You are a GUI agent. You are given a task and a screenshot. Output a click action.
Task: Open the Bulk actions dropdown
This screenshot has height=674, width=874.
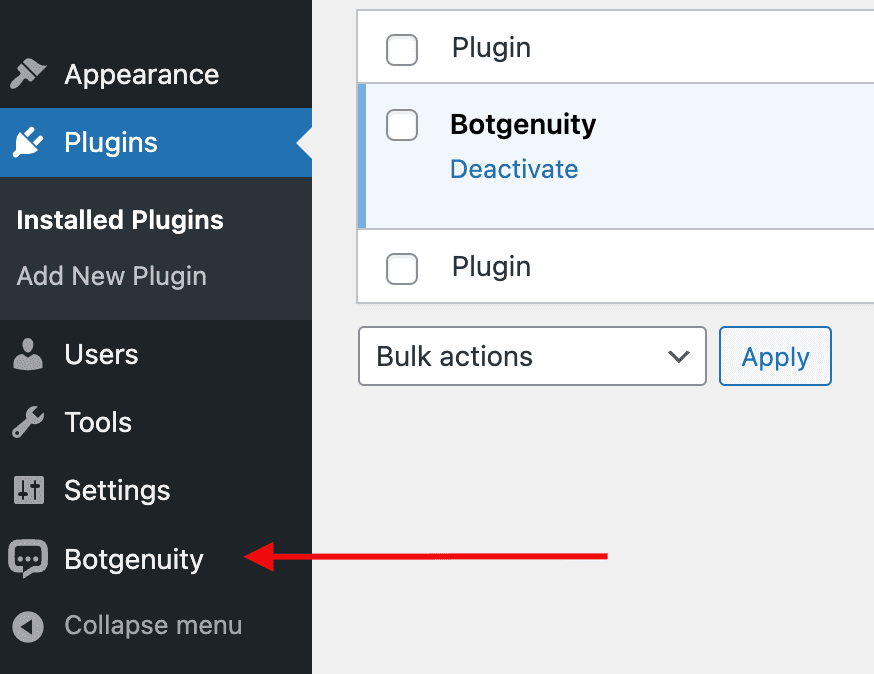(532, 356)
